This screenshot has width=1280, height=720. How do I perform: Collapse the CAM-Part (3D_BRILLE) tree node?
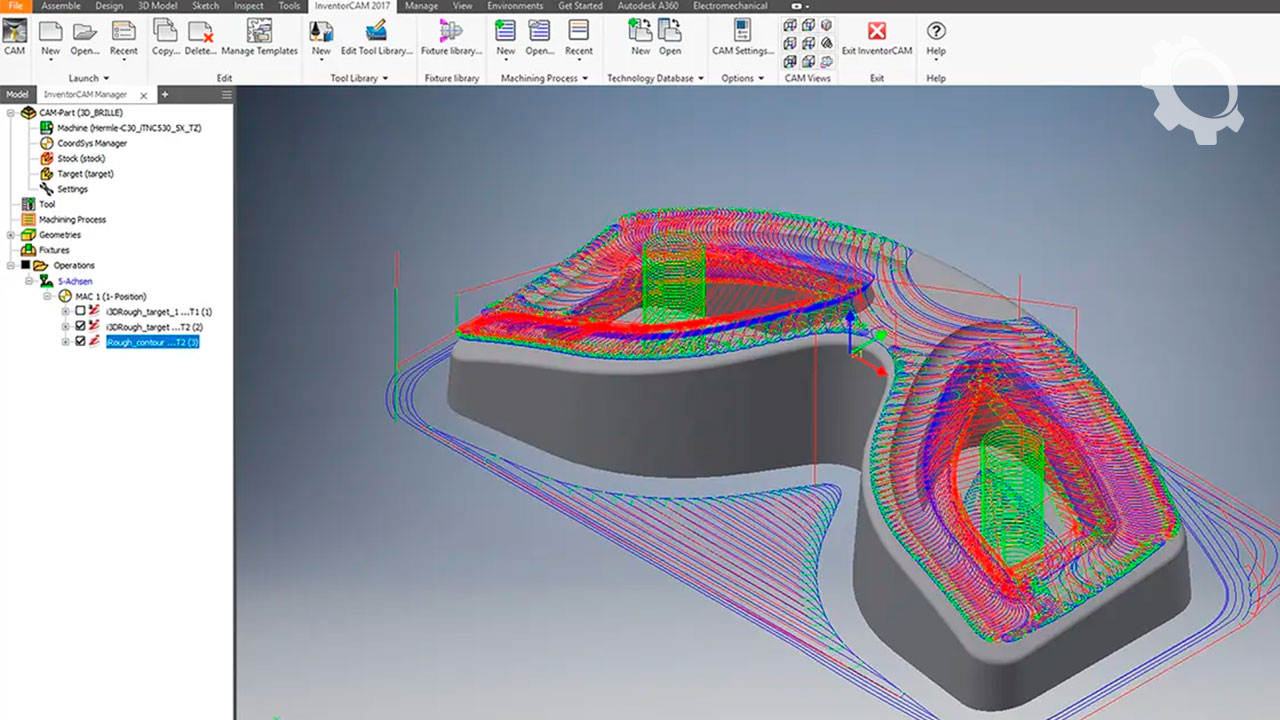[x=11, y=113]
